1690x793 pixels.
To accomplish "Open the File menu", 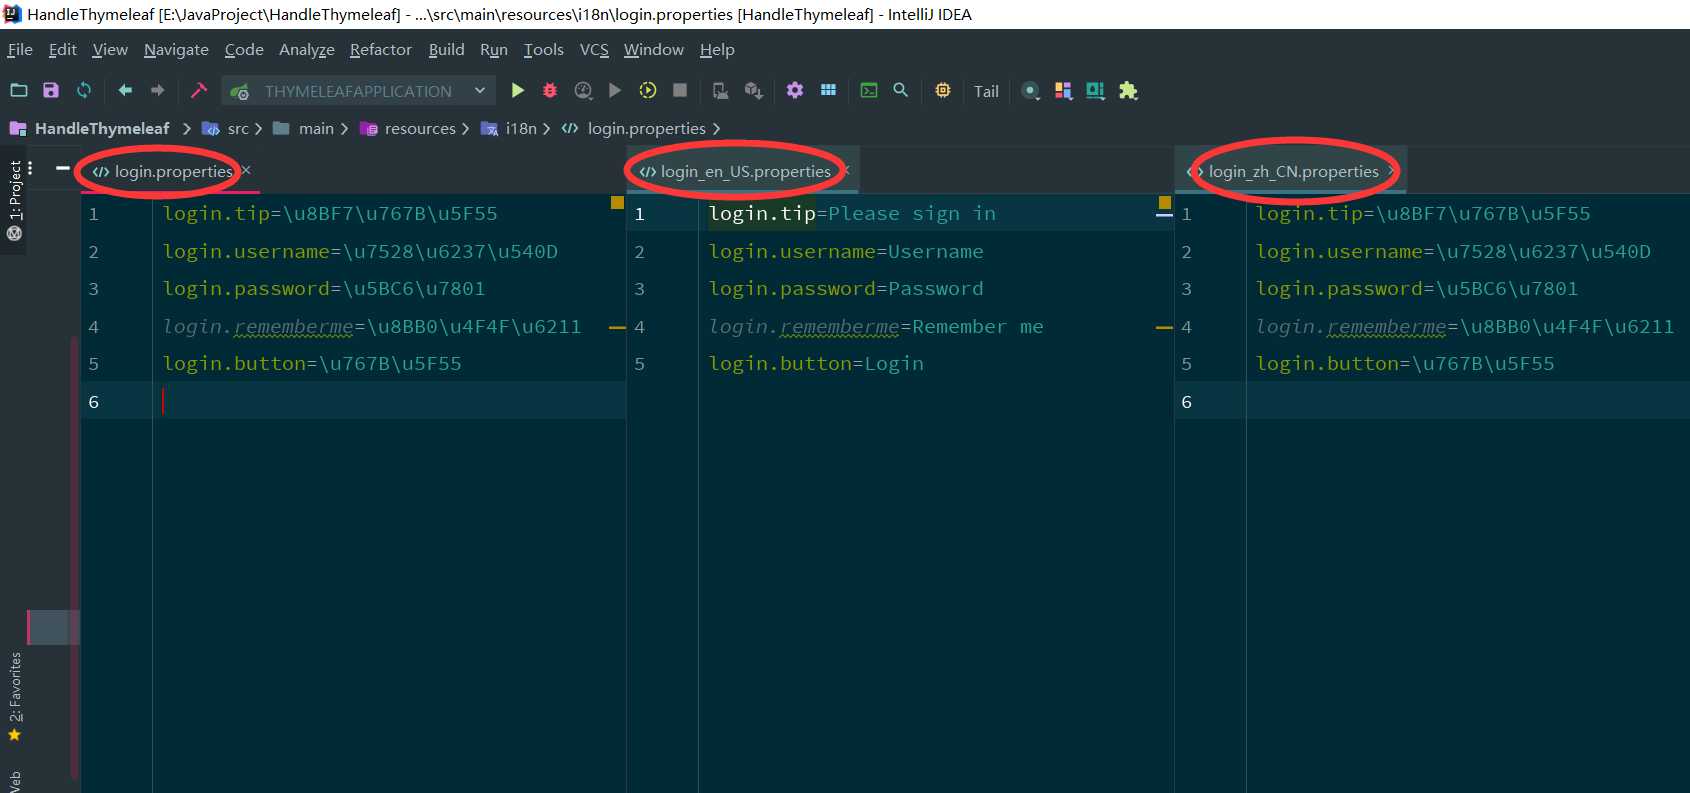I will coord(20,49).
